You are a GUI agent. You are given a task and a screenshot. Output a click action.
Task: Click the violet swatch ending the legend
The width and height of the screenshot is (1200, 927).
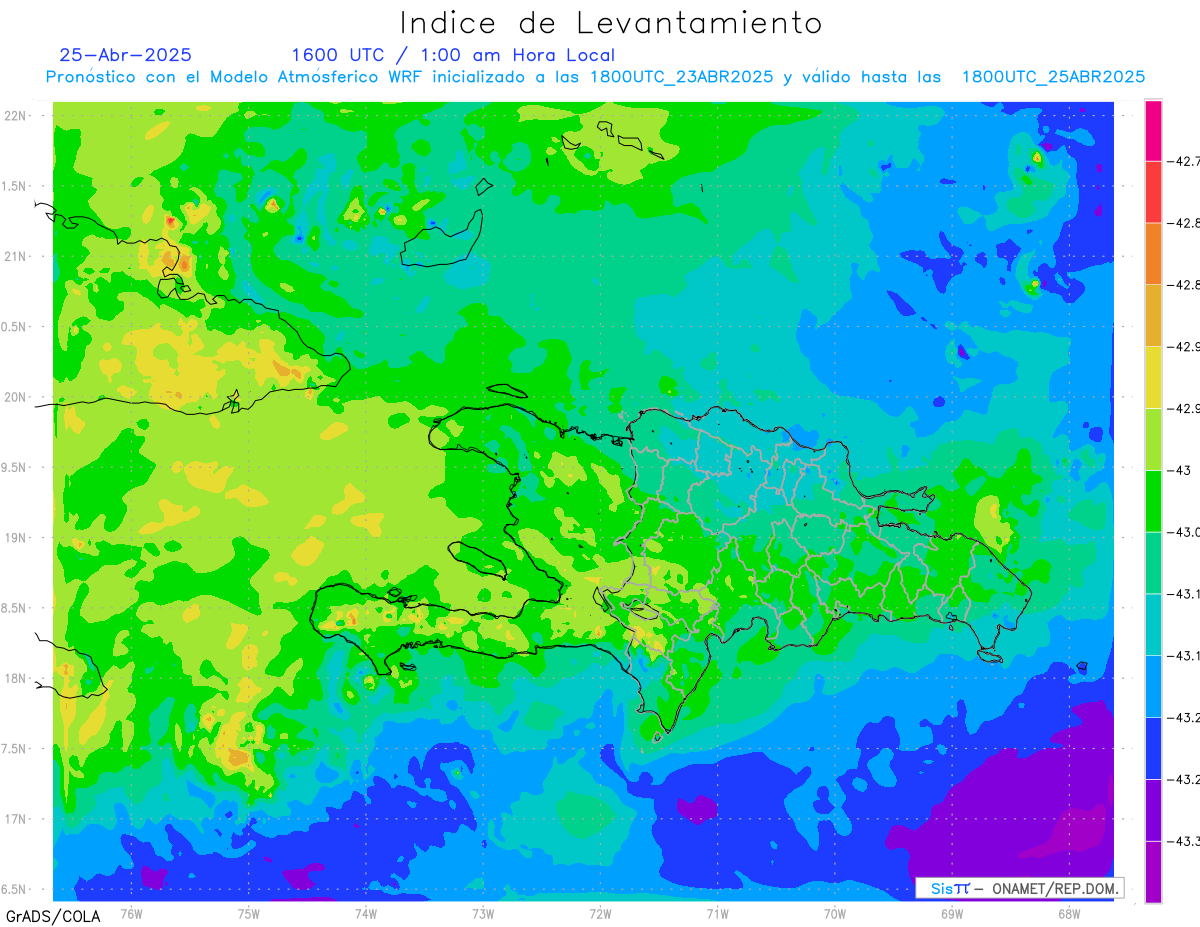1153,871
